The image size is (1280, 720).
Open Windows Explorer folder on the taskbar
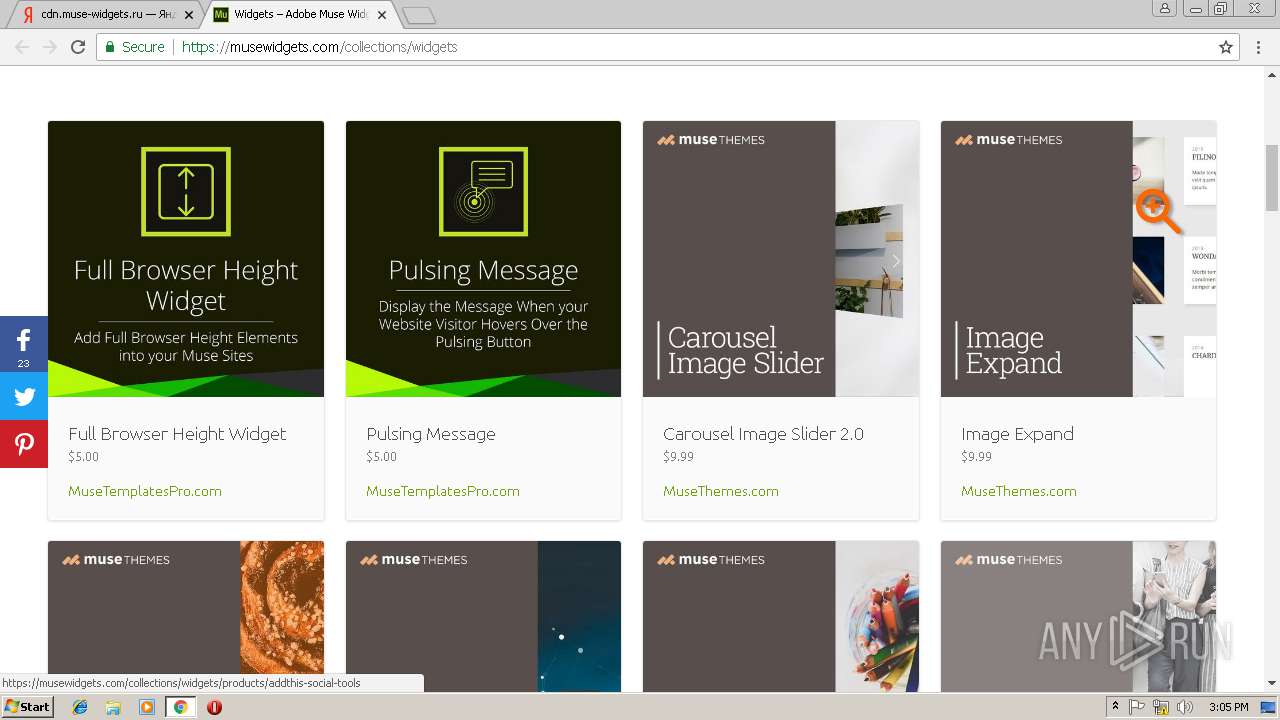click(113, 707)
